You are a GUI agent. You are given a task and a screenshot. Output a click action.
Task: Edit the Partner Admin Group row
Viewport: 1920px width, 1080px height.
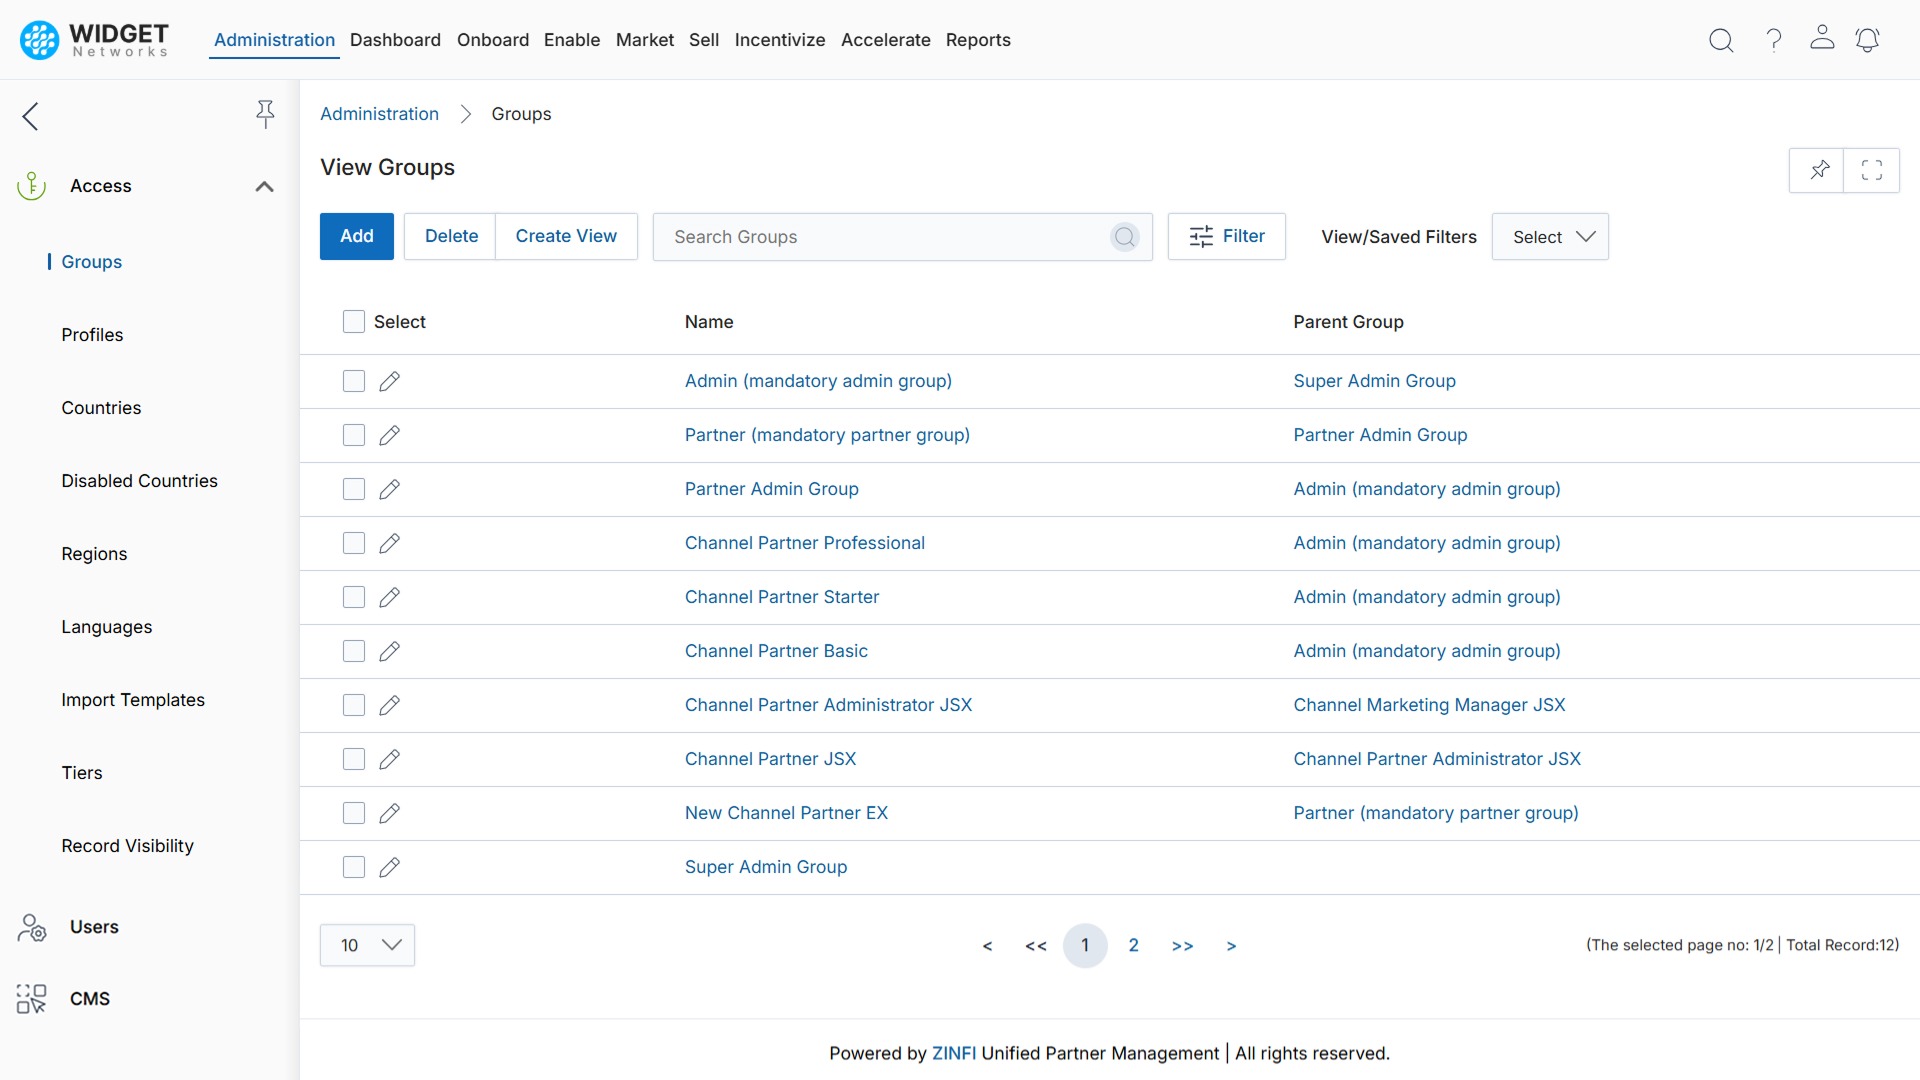click(389, 489)
